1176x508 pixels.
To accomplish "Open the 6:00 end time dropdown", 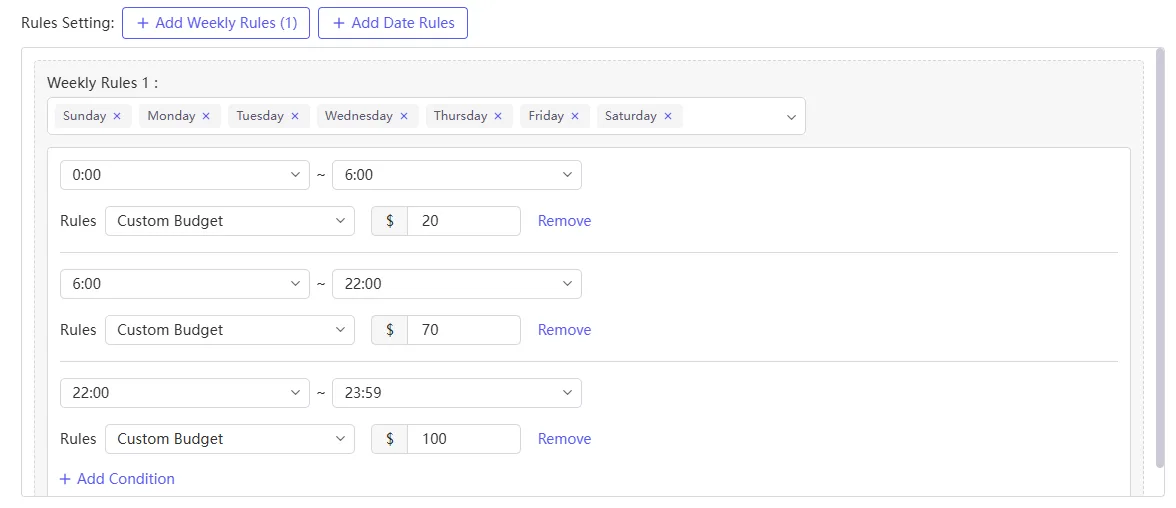I will pos(457,175).
